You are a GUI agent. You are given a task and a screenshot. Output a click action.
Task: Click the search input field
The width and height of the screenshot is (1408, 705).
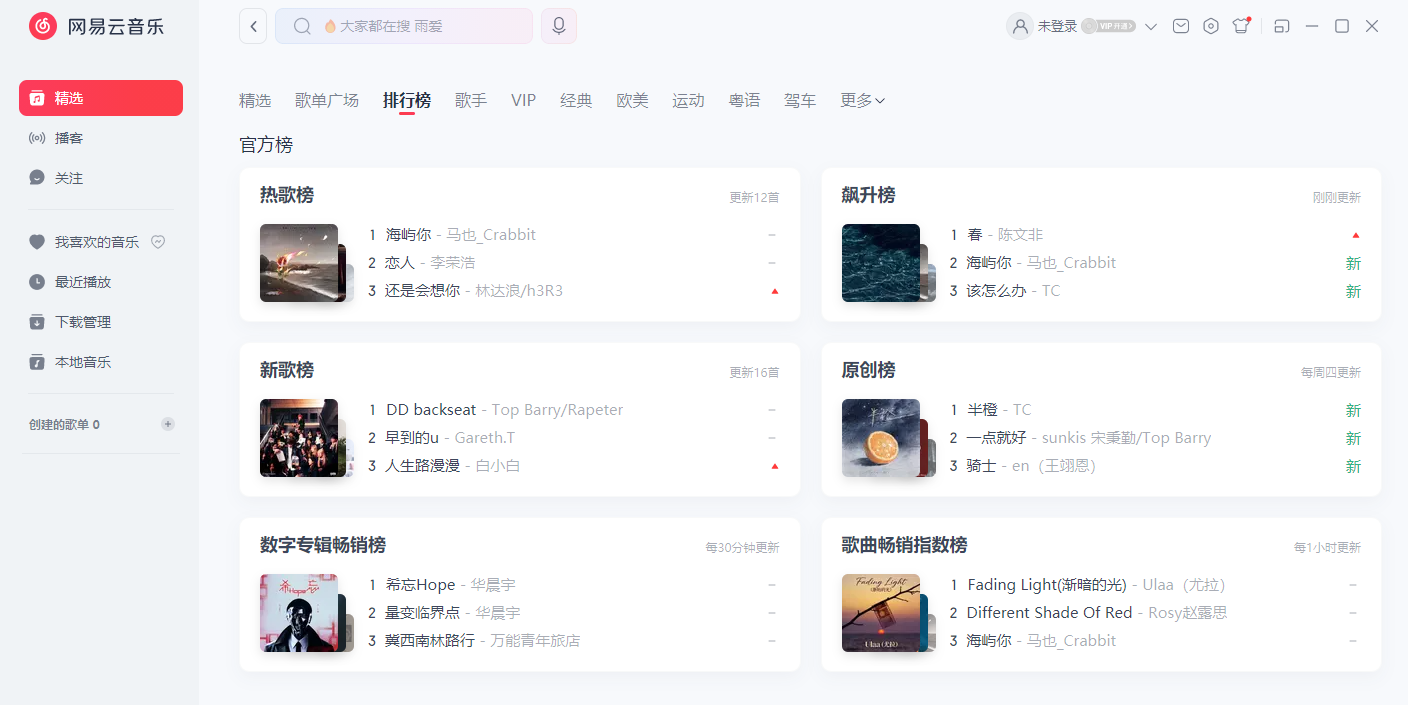point(420,26)
